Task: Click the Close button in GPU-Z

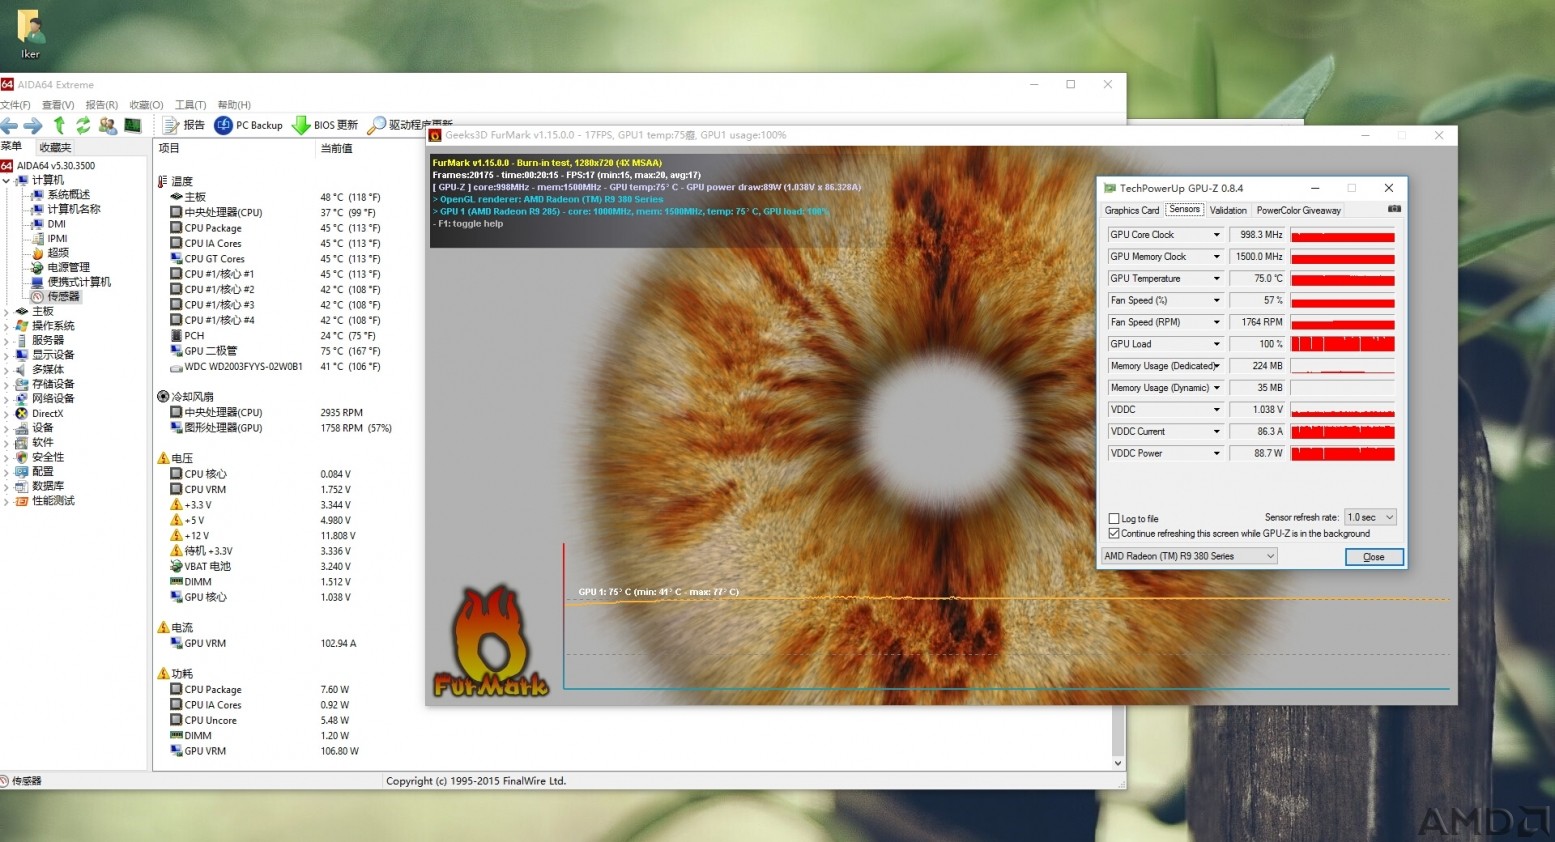Action: 1374,557
